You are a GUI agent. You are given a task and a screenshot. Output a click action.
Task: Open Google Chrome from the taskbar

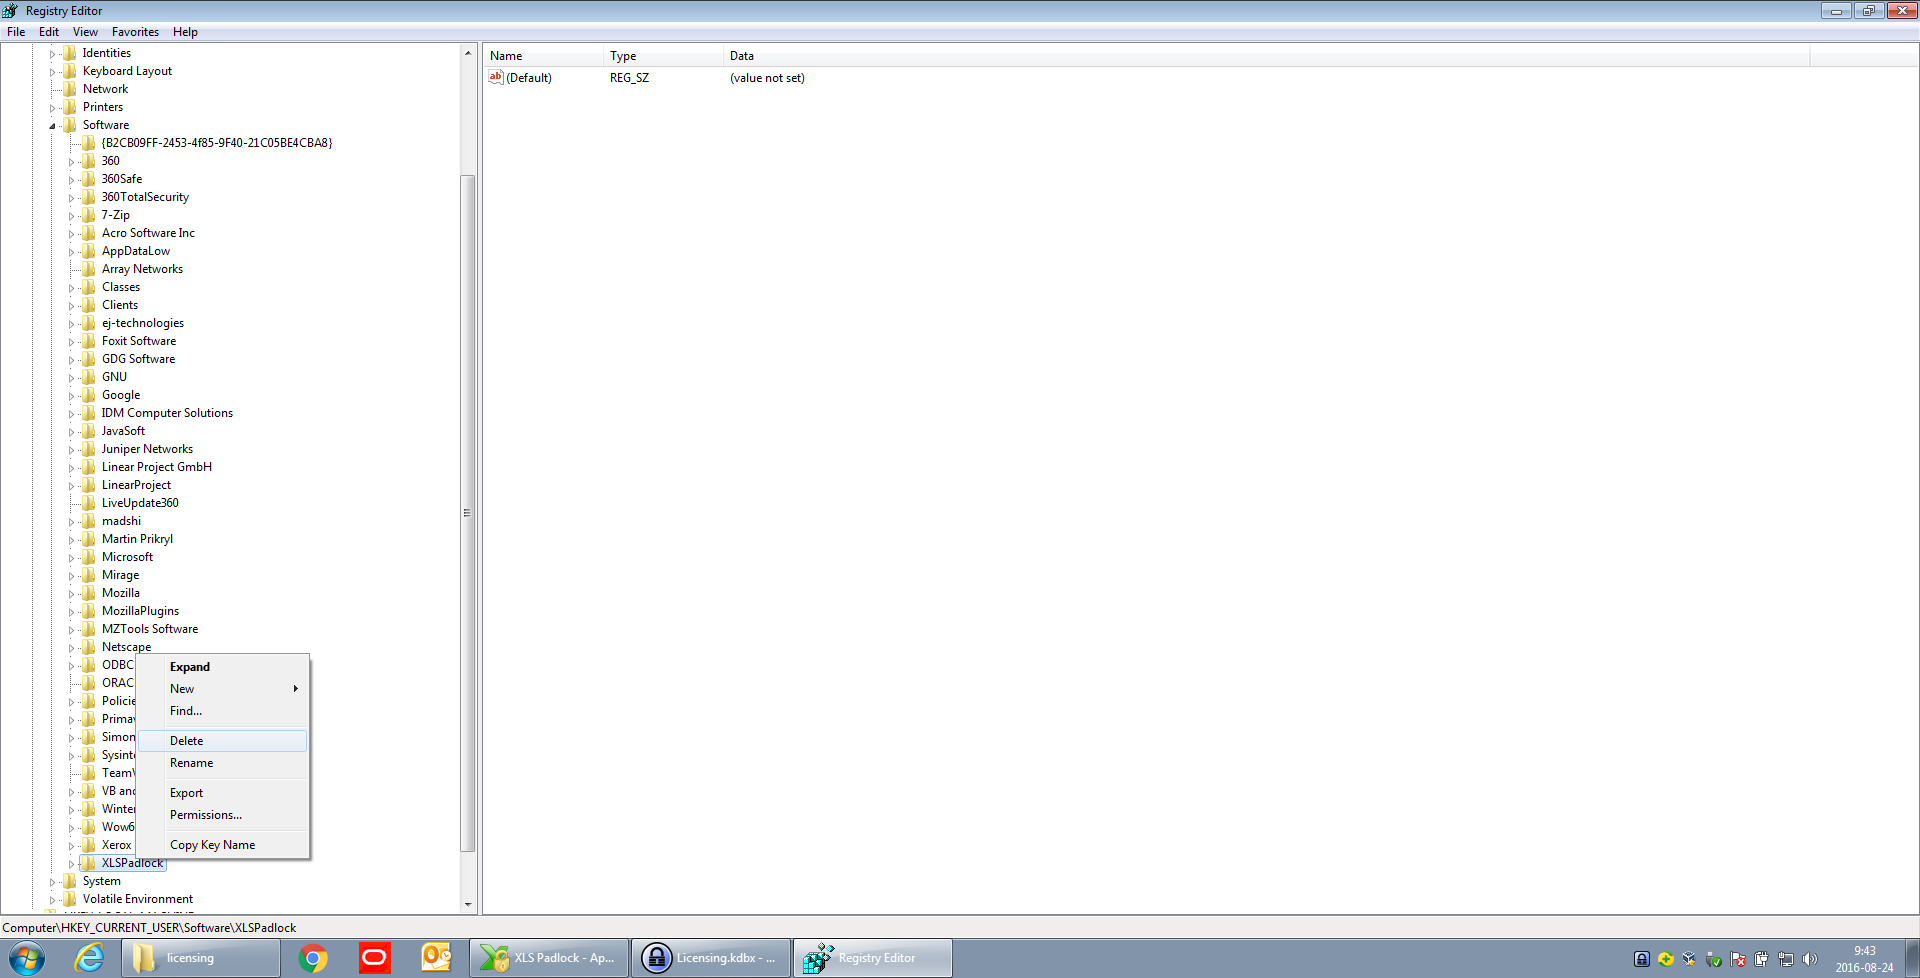click(x=313, y=958)
